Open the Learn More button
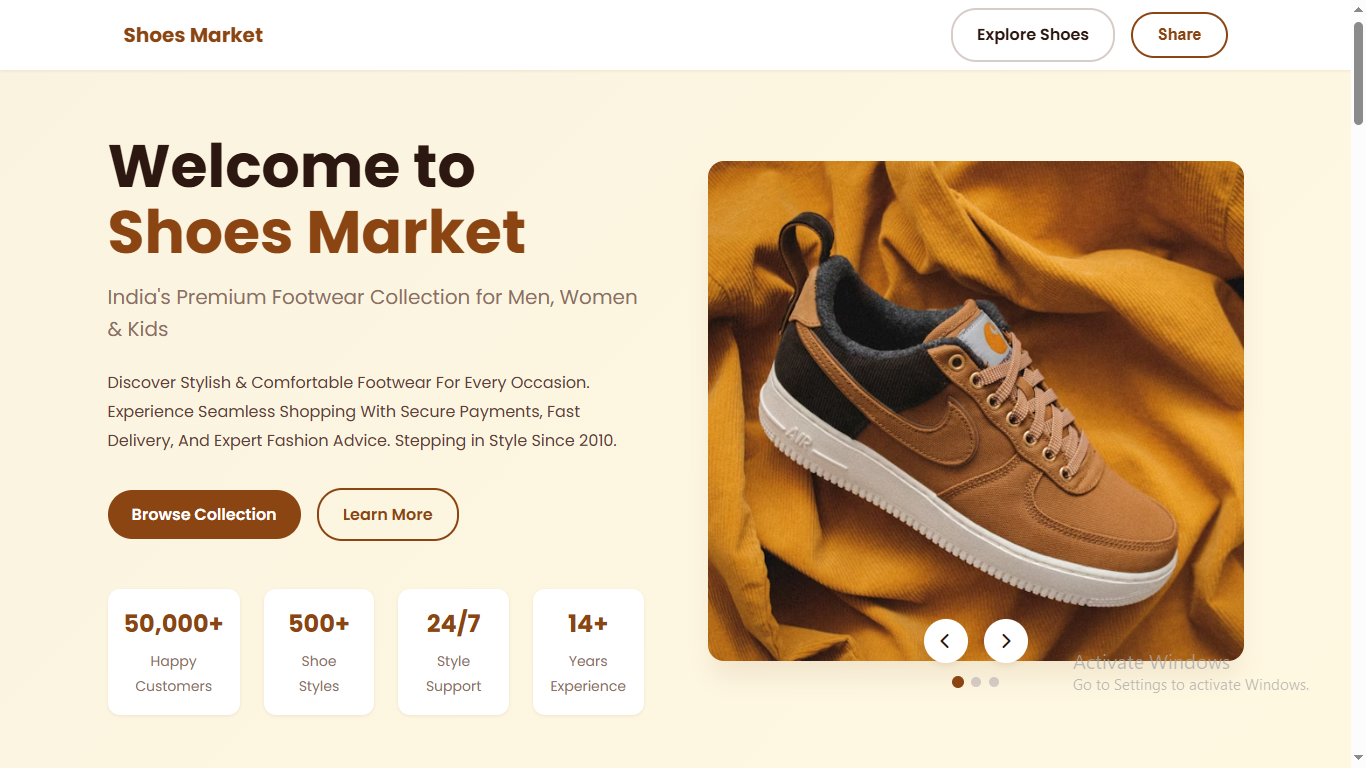This screenshot has width=1366, height=768. click(387, 514)
